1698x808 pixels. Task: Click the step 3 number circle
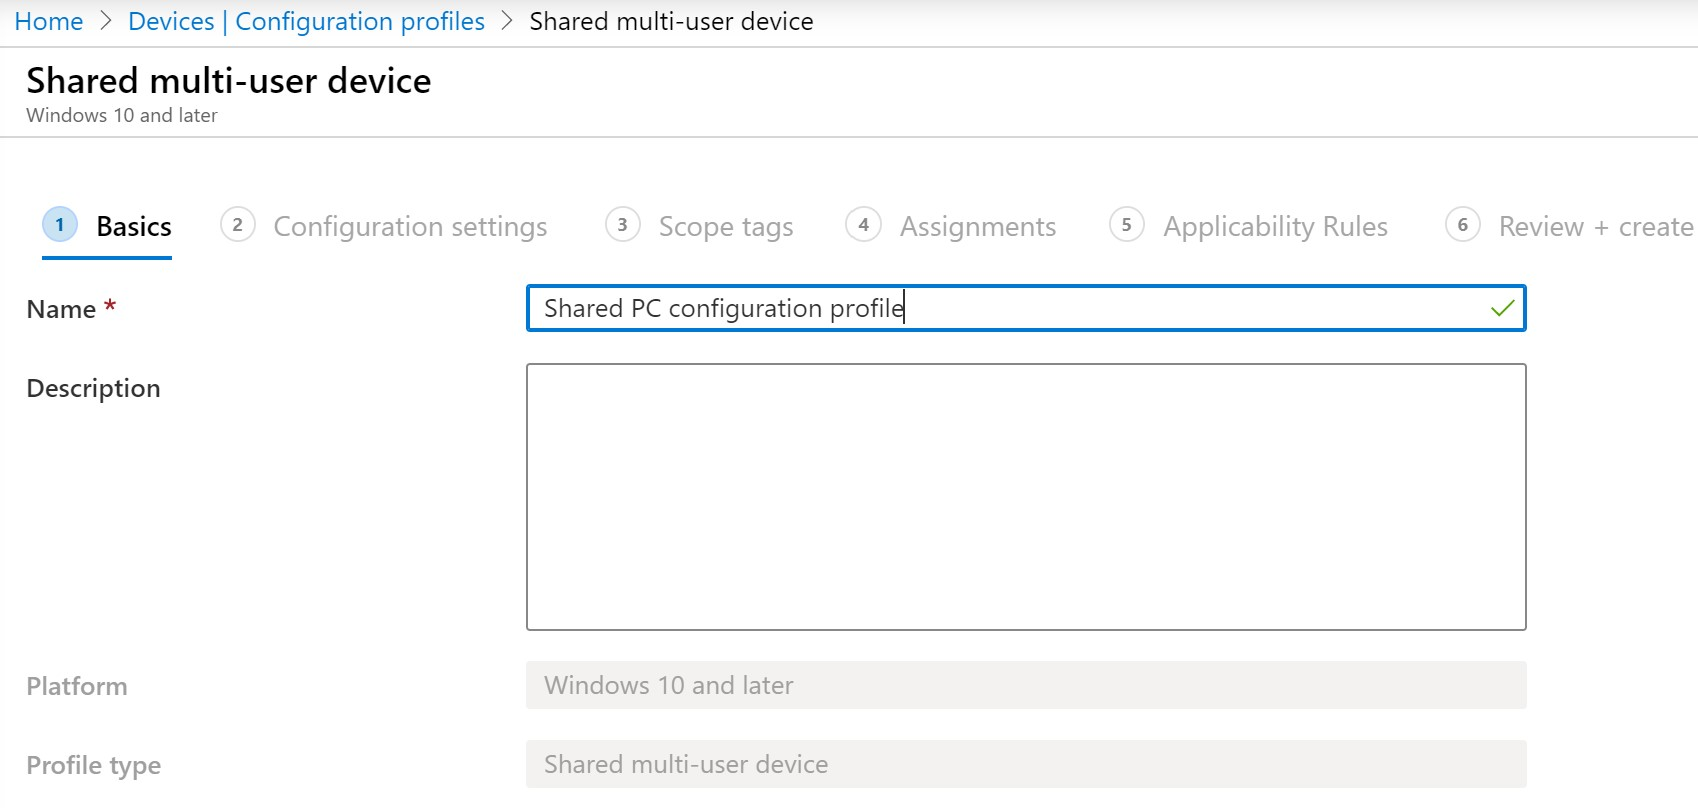point(622,225)
